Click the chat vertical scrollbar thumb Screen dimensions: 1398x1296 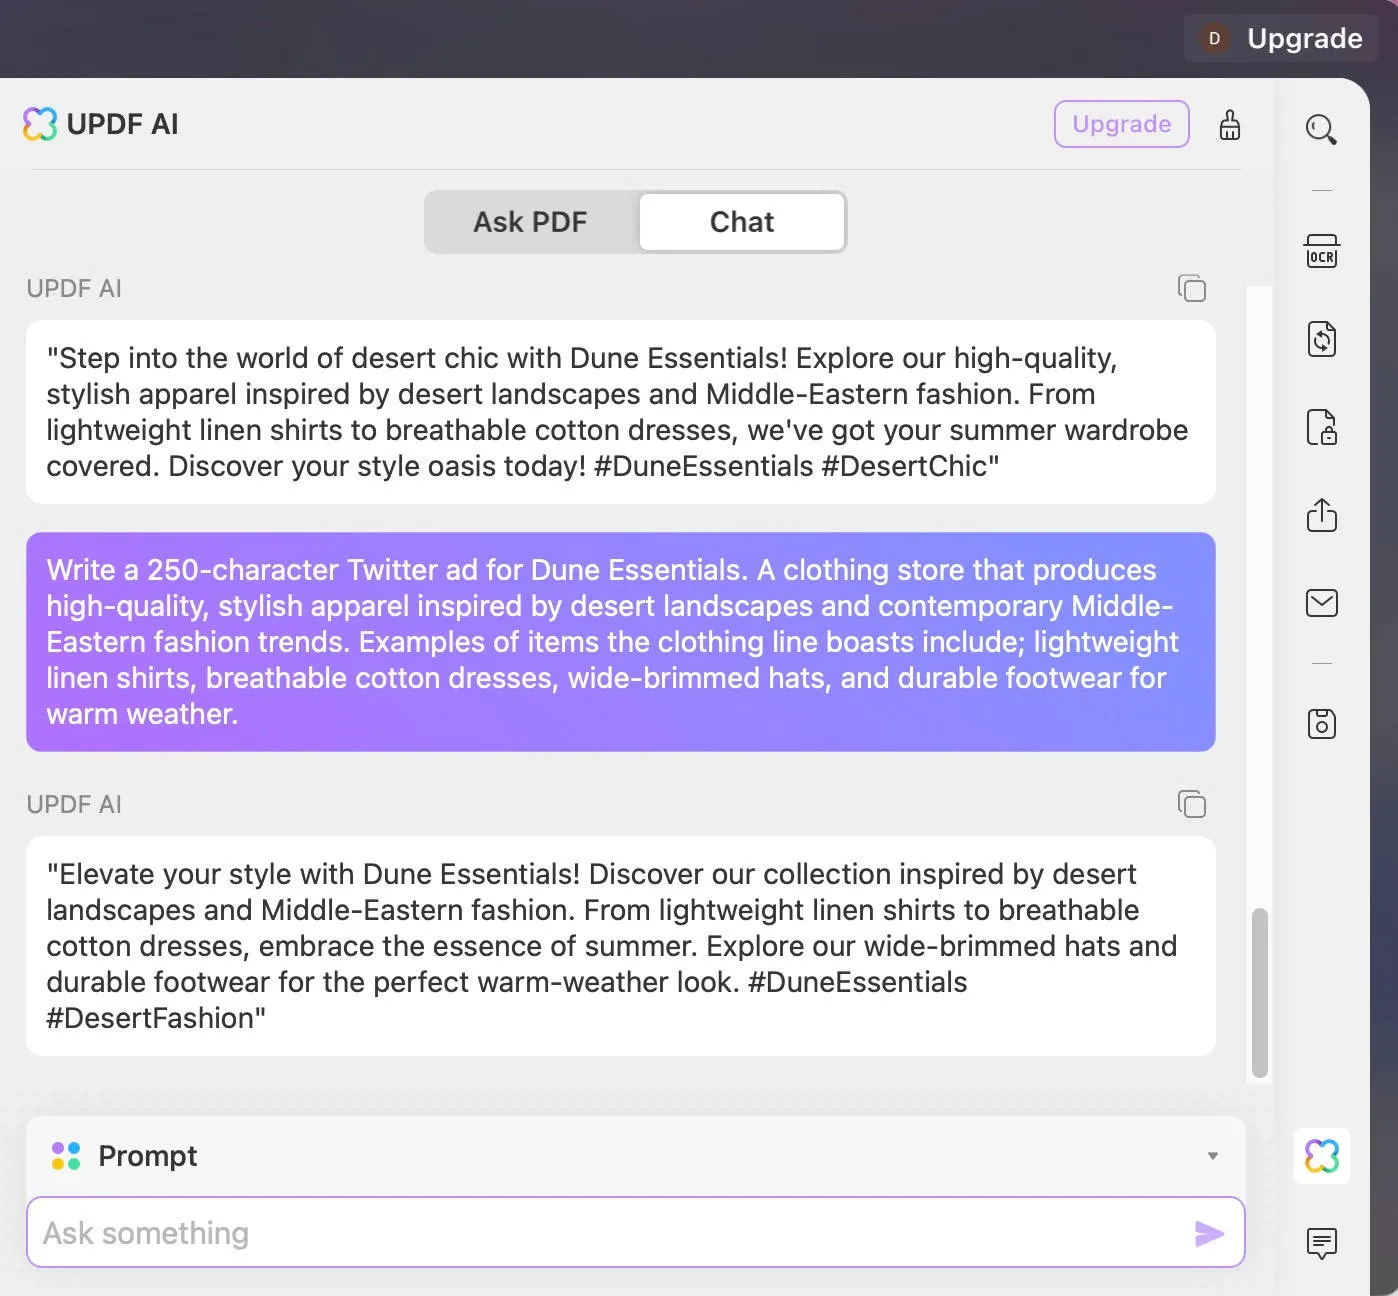[1260, 993]
